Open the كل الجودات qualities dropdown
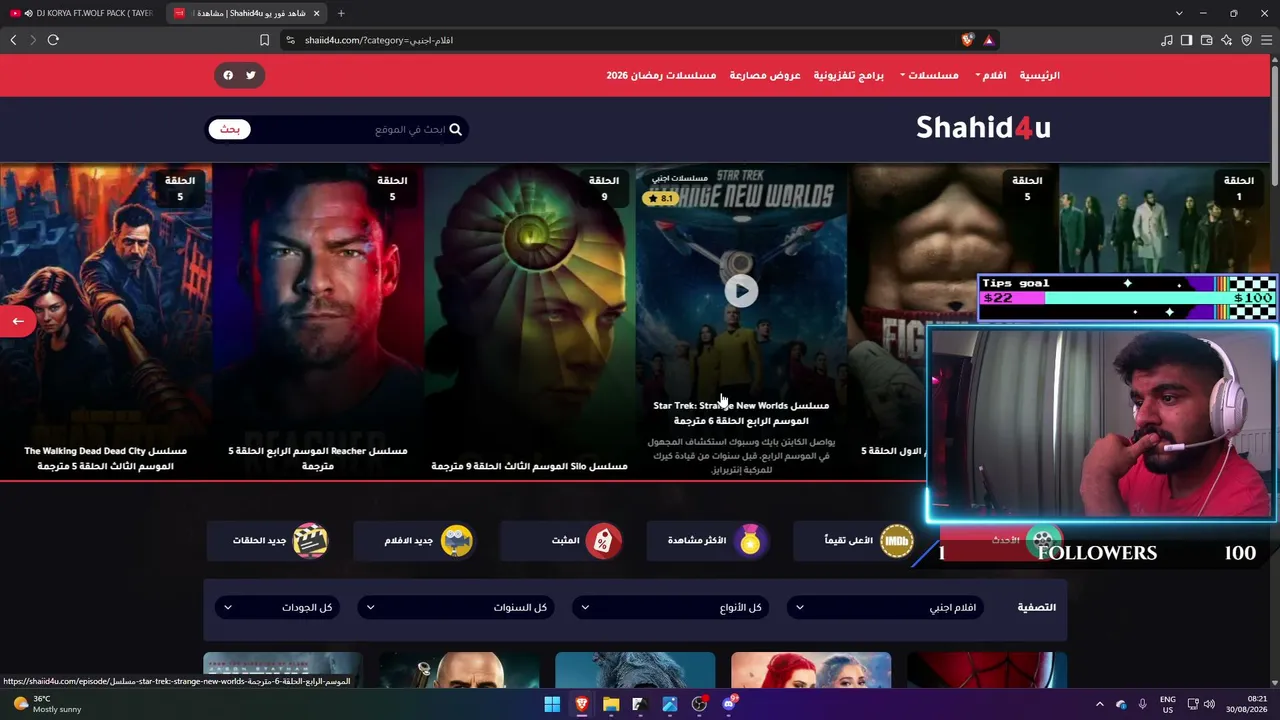The image size is (1280, 720). click(278, 607)
